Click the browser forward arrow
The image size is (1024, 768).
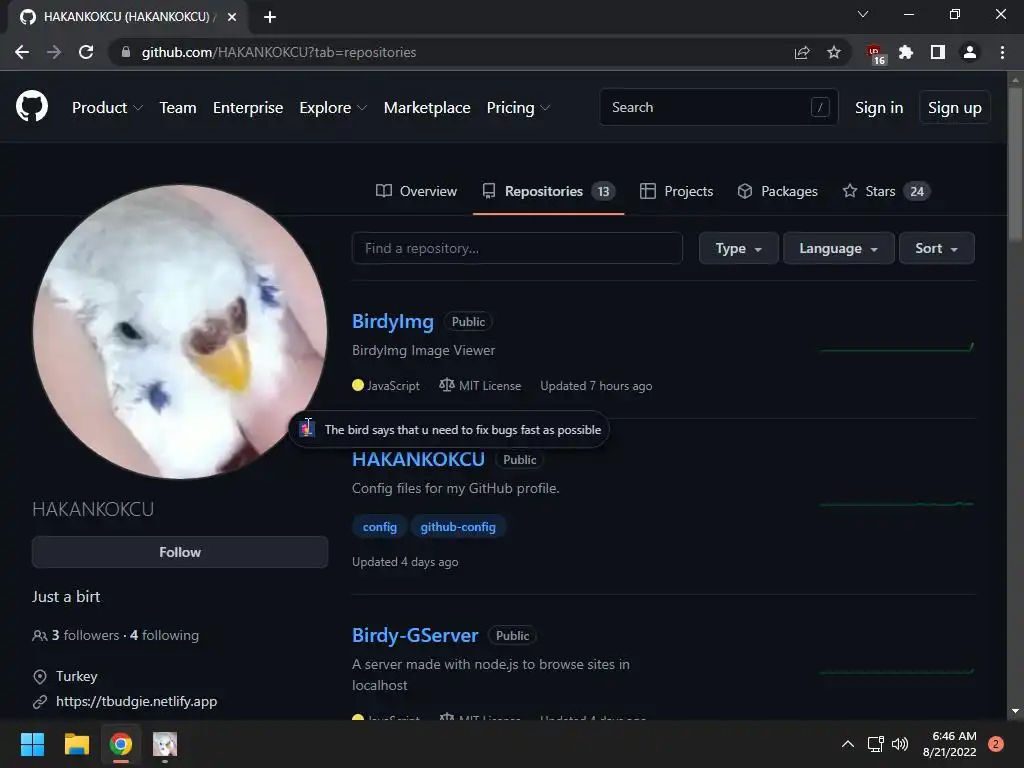coord(54,52)
